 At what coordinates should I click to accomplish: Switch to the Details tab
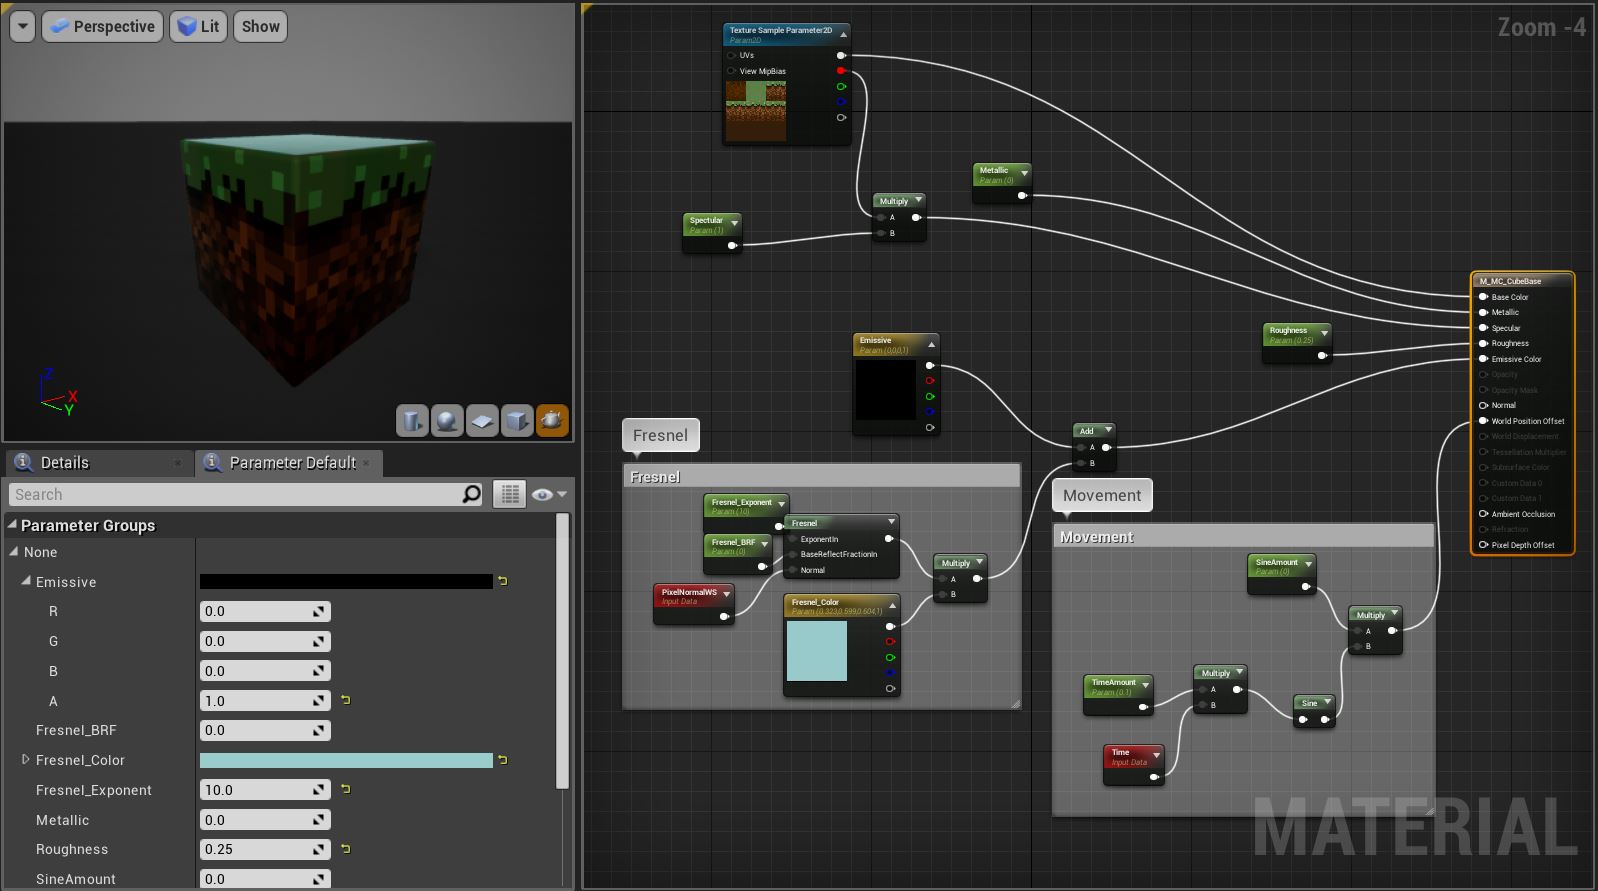(65, 462)
